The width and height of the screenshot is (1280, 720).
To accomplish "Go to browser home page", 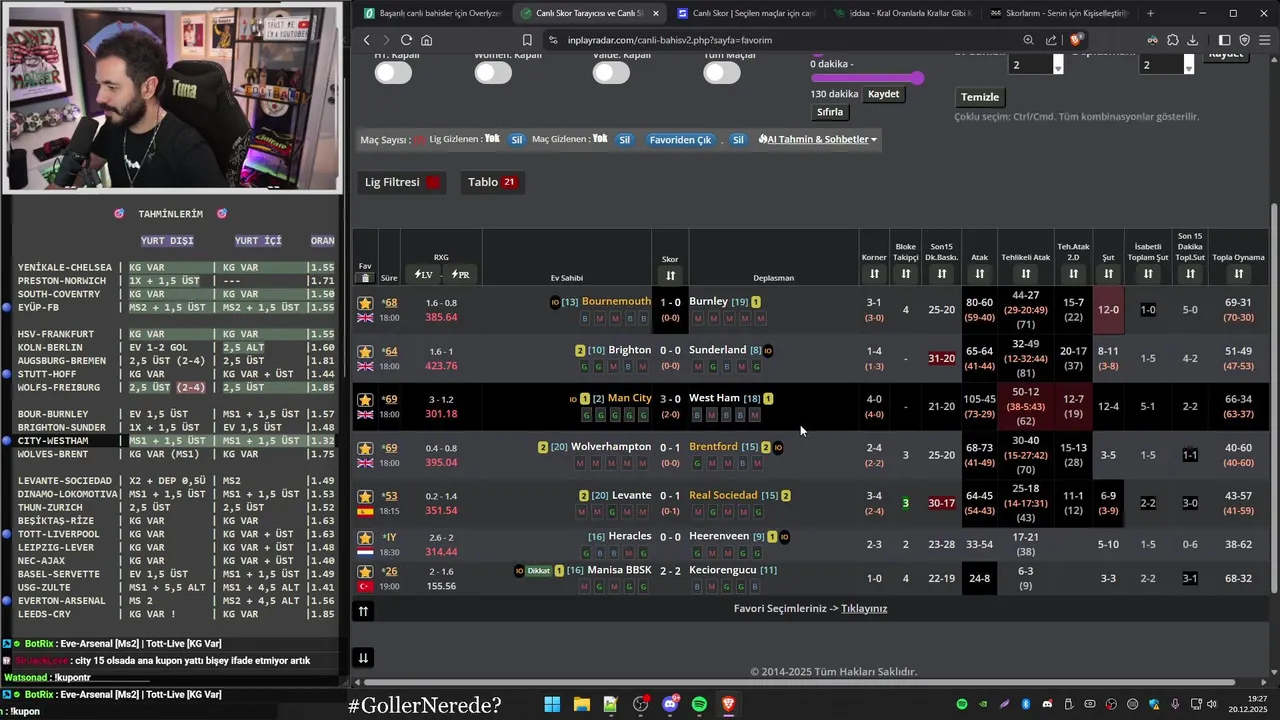I will (x=427, y=40).
